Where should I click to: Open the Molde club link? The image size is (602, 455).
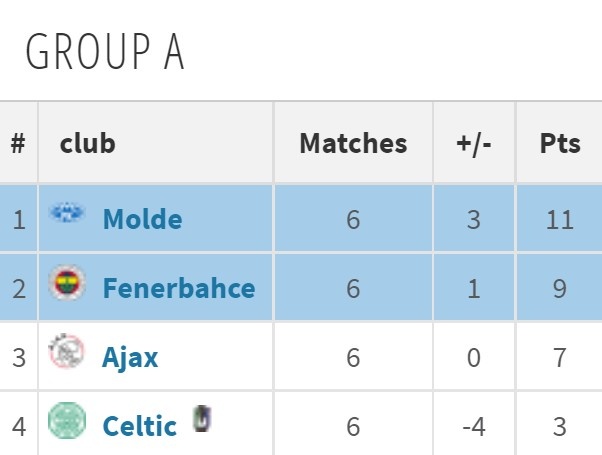click(x=142, y=219)
